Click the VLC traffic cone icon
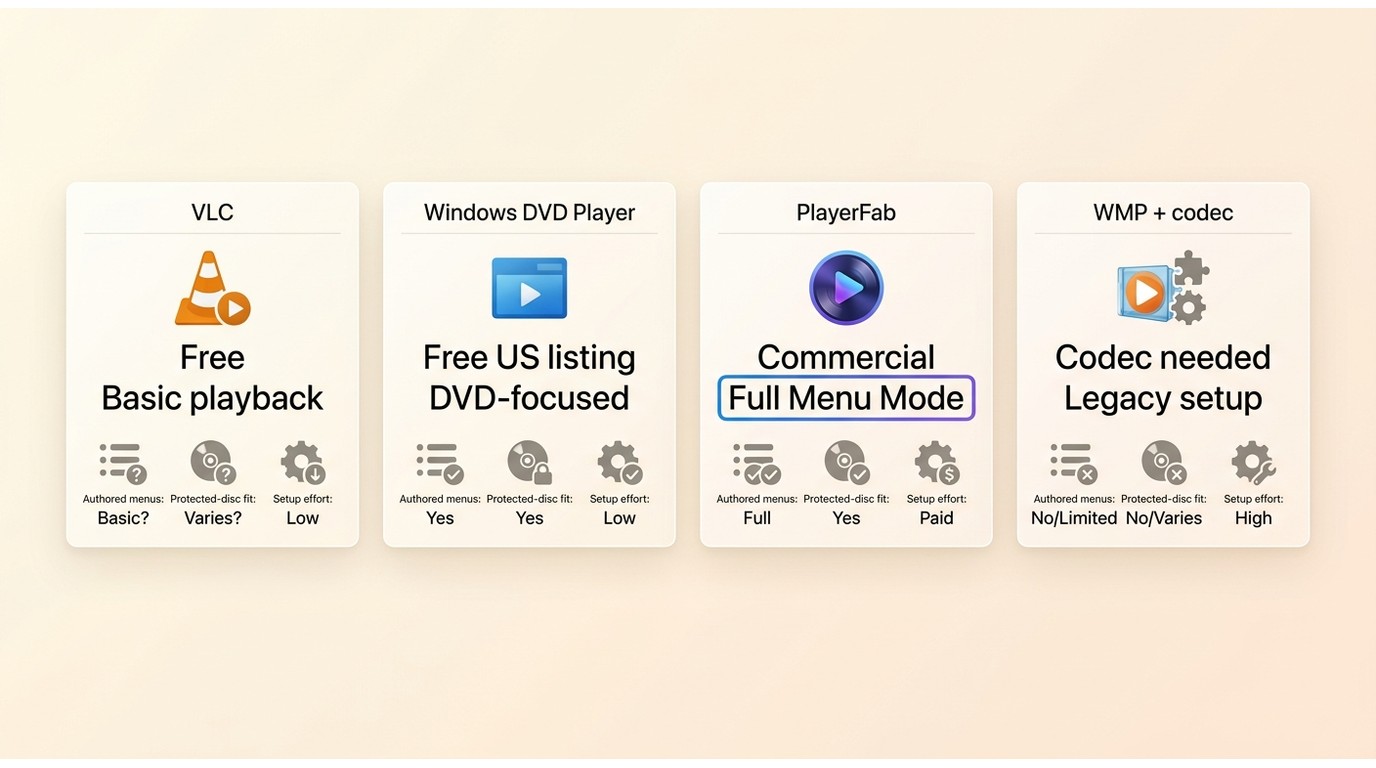The height and width of the screenshot is (768, 1376). (x=212, y=288)
